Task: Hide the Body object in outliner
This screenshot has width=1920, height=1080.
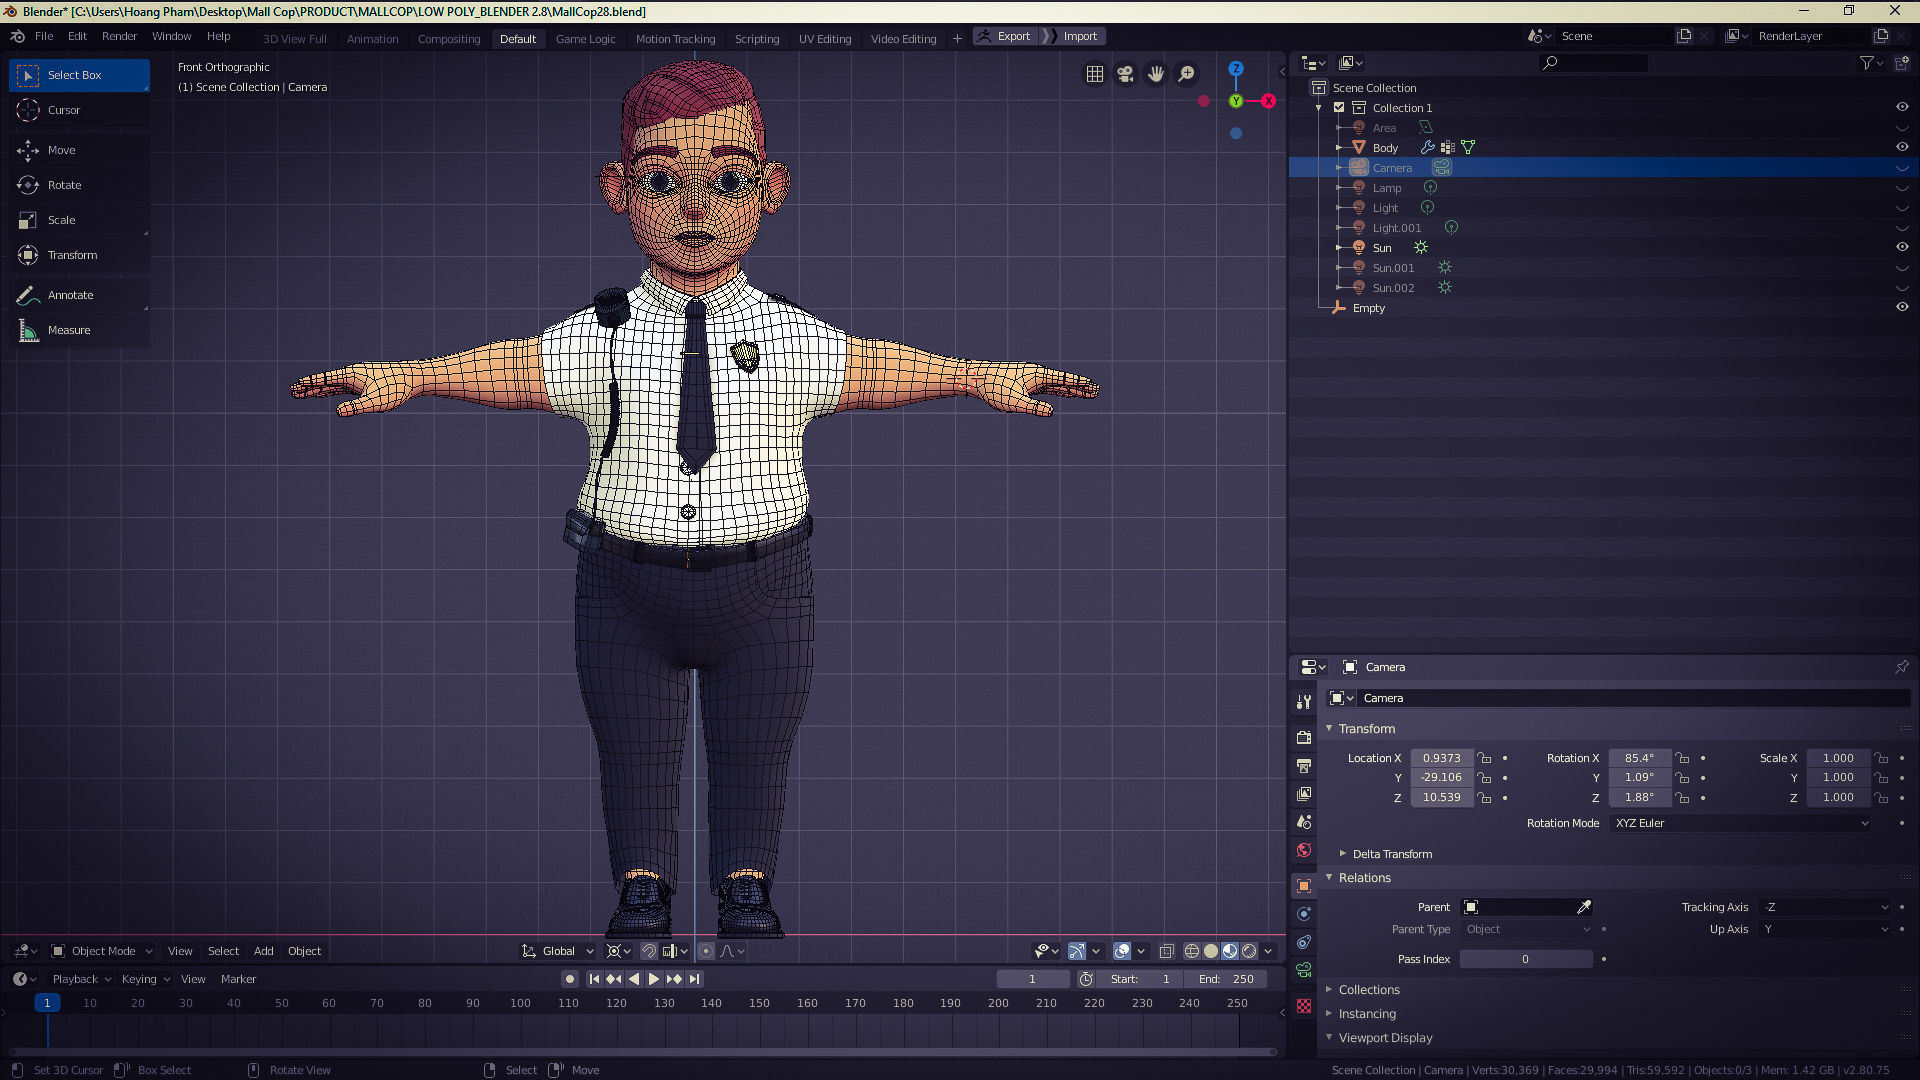Action: click(x=1902, y=147)
